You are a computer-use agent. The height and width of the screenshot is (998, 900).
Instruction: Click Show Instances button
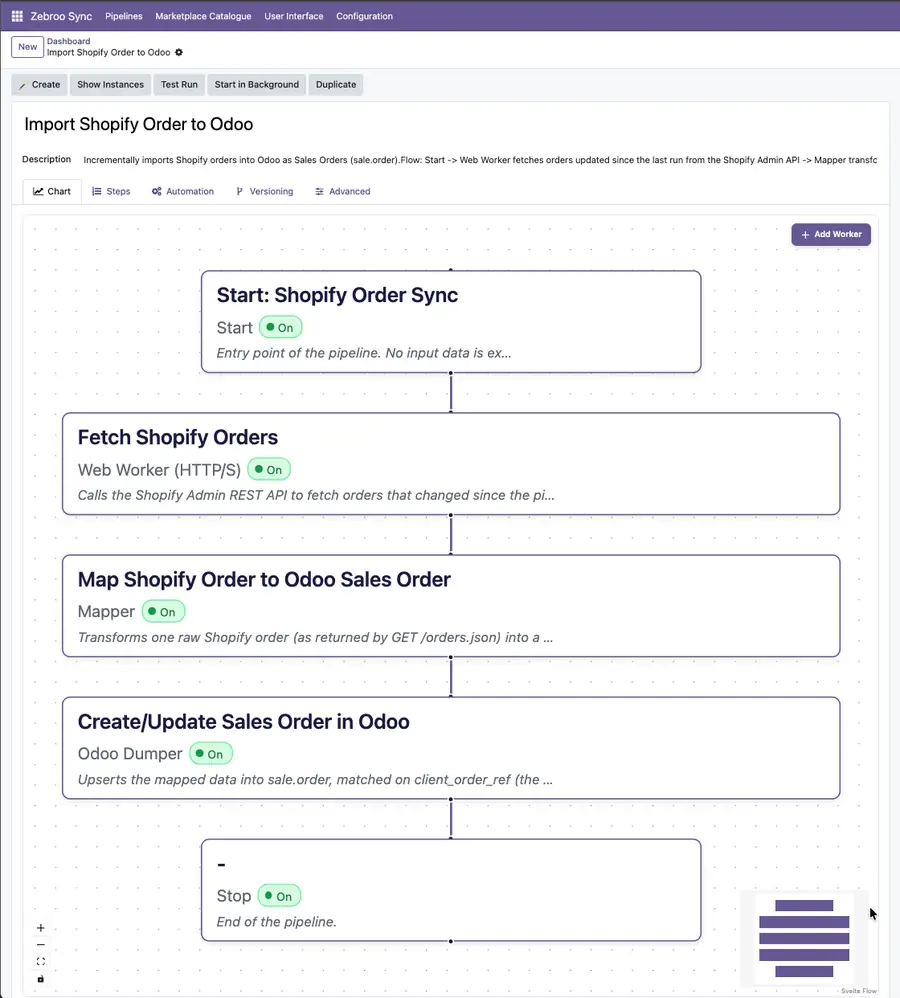[110, 85]
